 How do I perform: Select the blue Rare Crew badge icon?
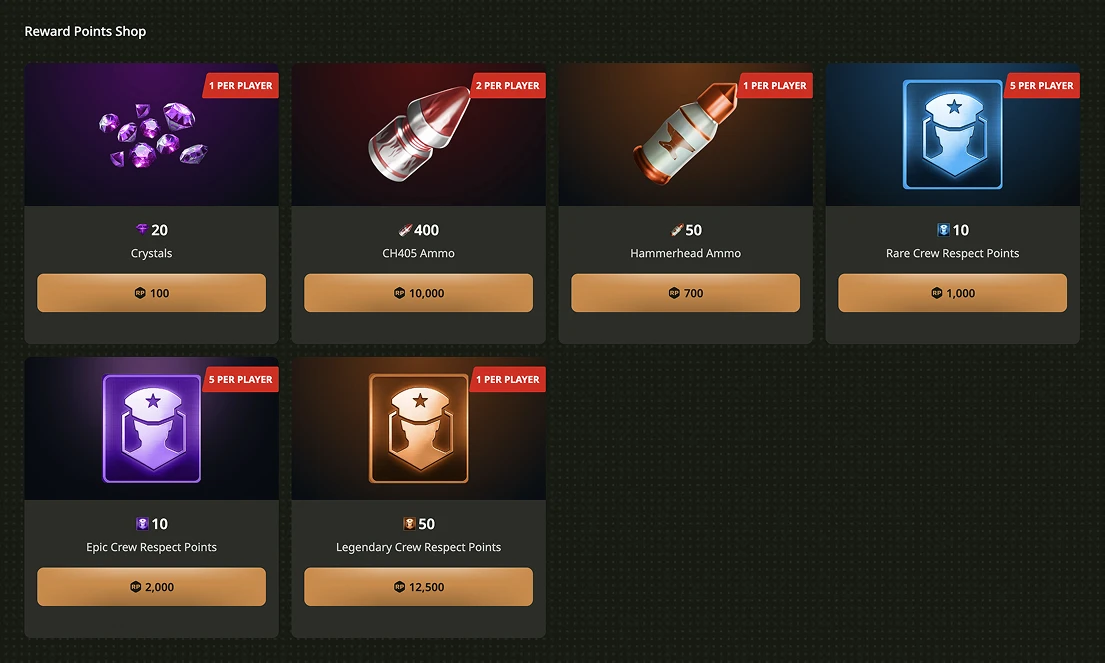pos(953,134)
